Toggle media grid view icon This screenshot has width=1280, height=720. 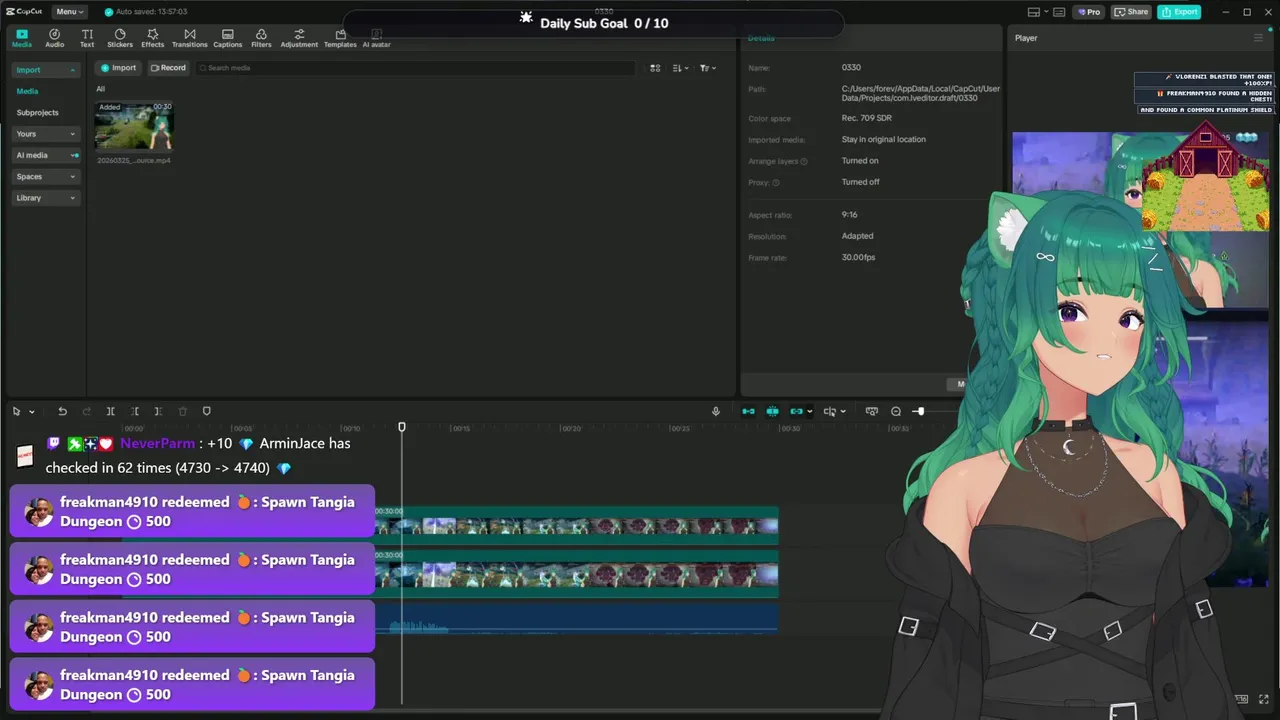pyautogui.click(x=655, y=68)
